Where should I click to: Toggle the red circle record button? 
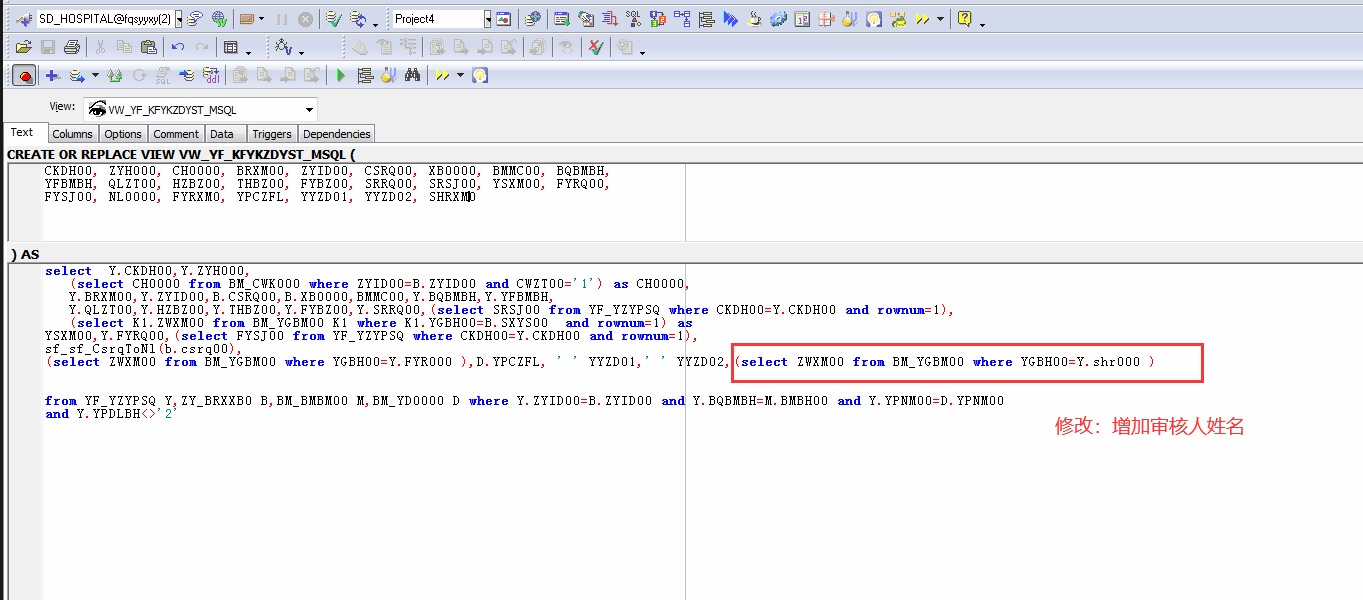(24, 75)
